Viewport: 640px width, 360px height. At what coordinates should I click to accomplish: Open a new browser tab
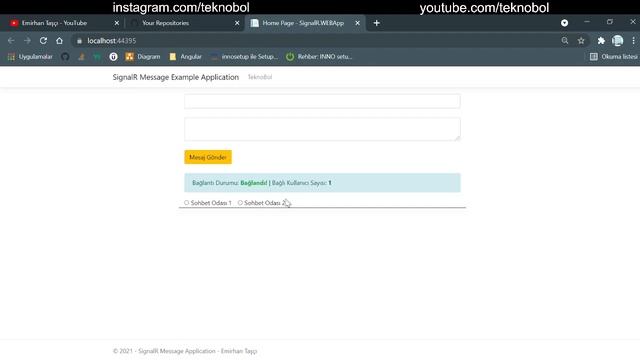pos(377,23)
